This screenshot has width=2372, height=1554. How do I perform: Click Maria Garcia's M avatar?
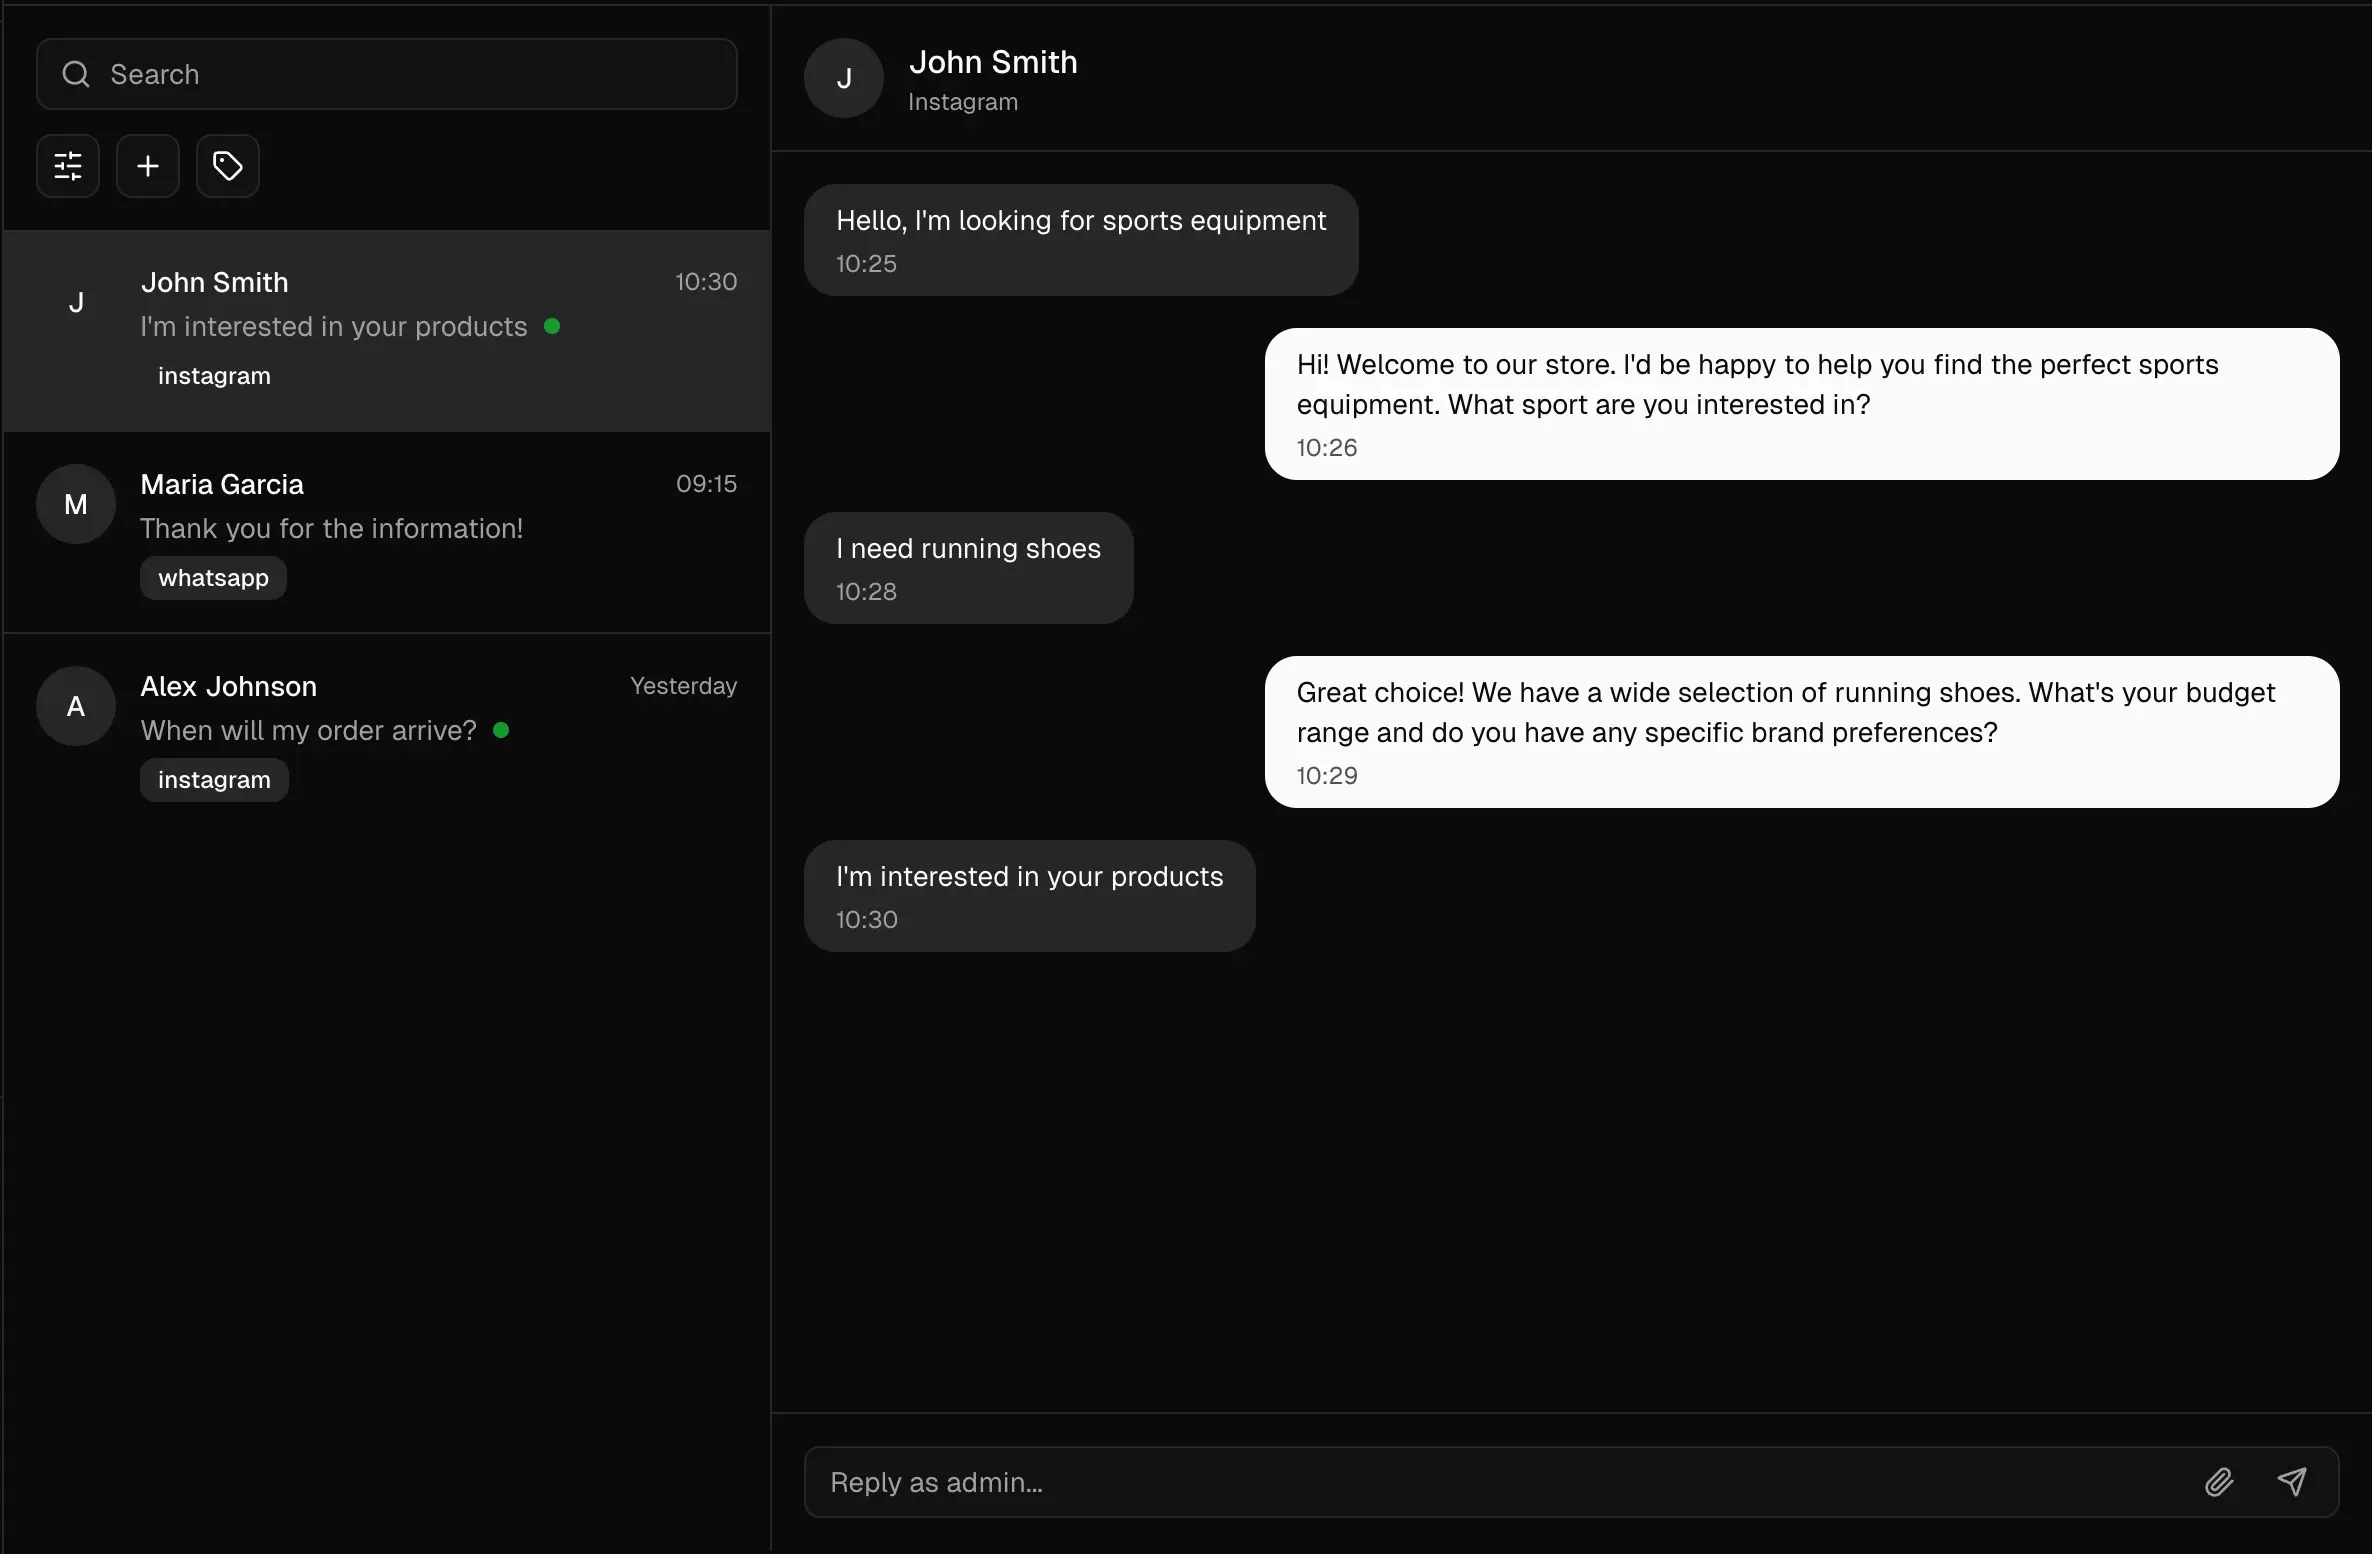coord(76,504)
